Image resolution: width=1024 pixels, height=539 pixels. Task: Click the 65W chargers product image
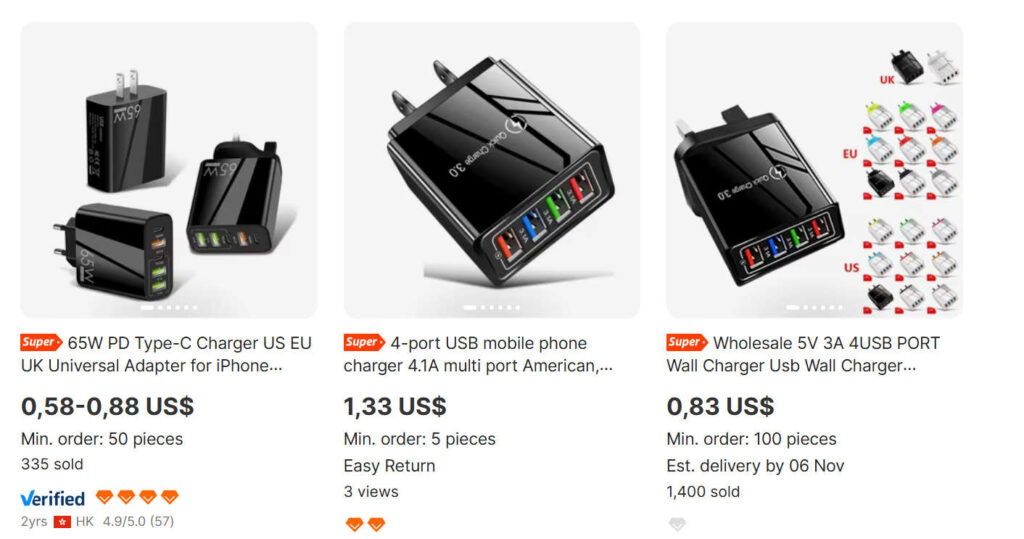(x=168, y=170)
